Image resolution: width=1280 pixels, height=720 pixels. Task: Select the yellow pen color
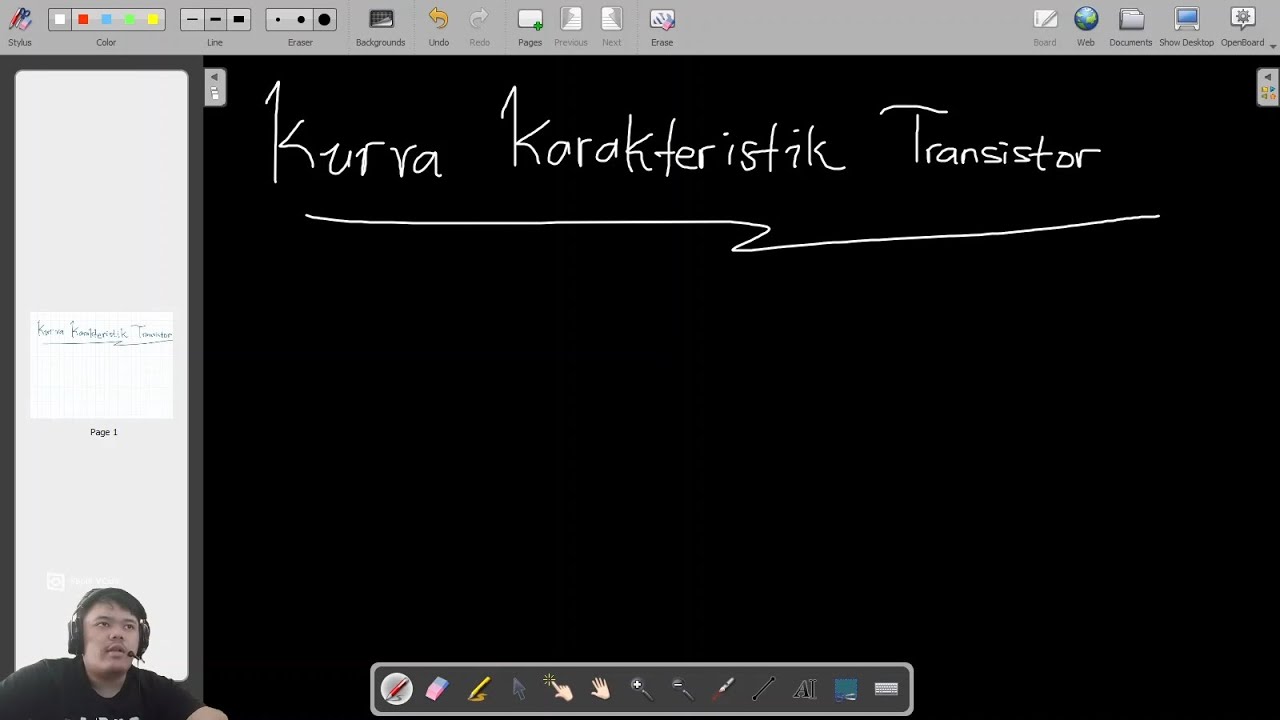tap(152, 19)
